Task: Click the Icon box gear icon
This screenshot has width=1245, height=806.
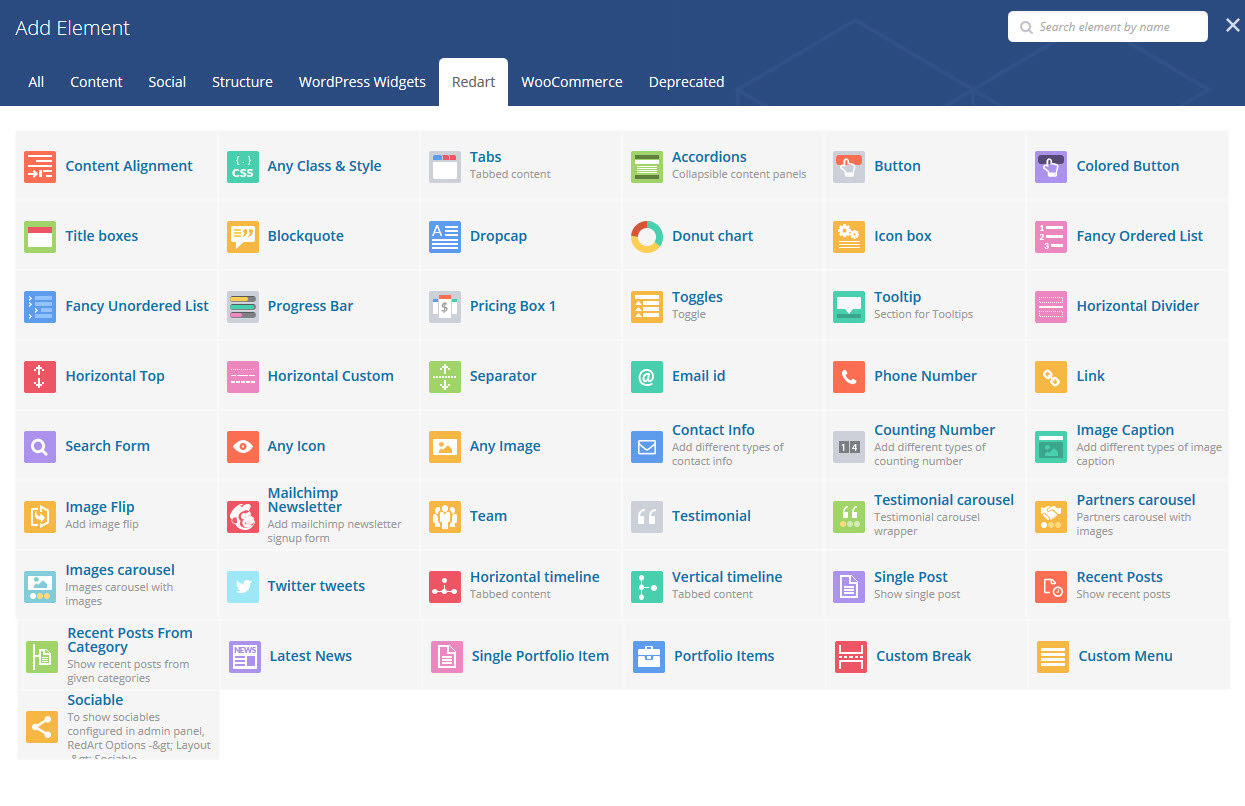Action: [849, 237]
